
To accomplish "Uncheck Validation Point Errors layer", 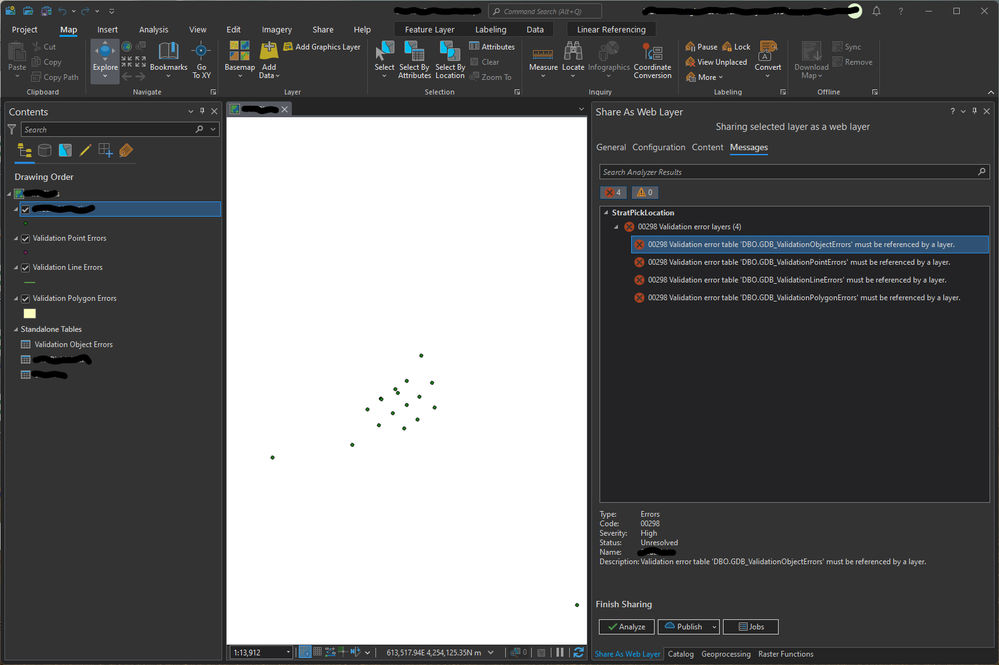I will [26, 239].
